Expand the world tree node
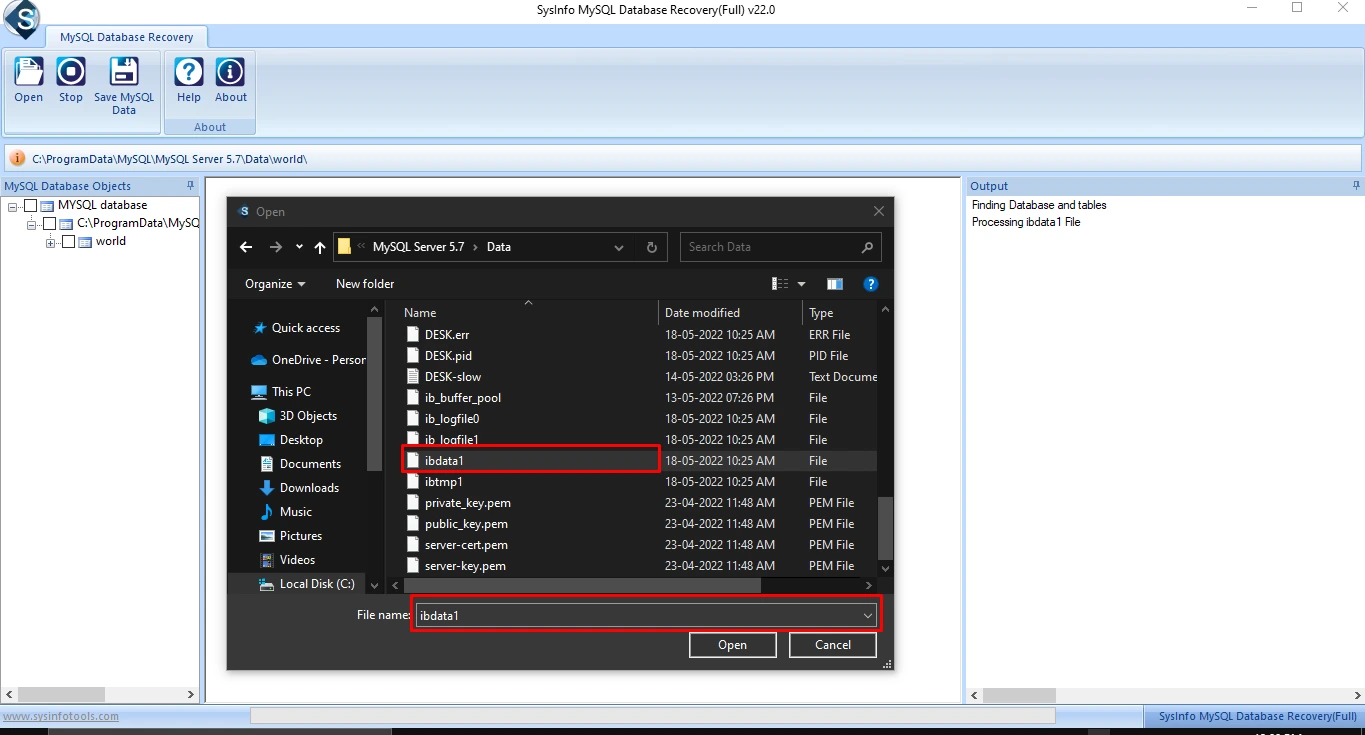The height and width of the screenshot is (735, 1365). click(50, 241)
